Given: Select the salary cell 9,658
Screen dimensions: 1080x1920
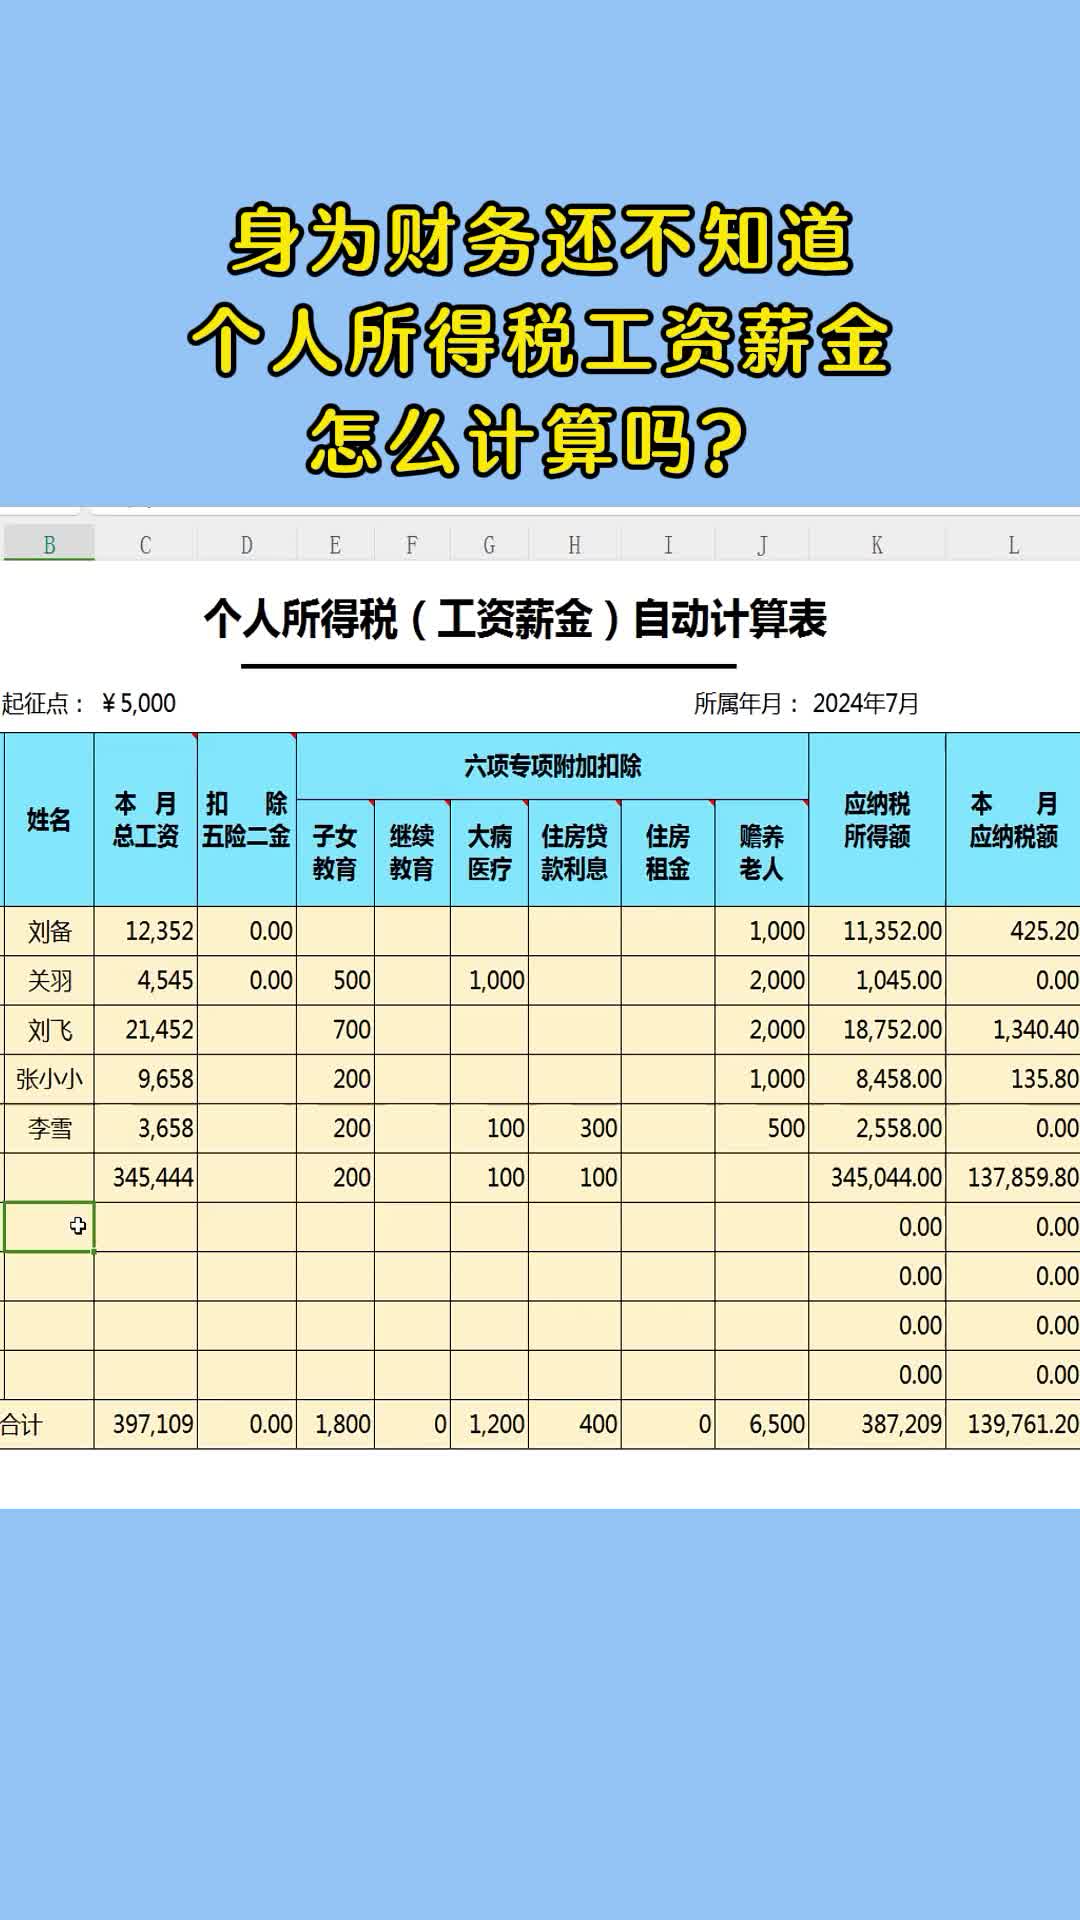Looking at the screenshot, I should coord(145,1079).
